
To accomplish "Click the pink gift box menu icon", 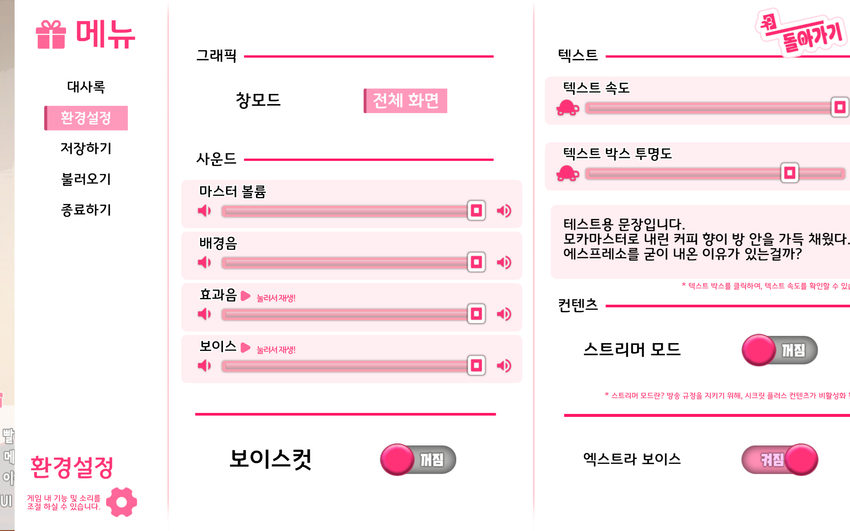I will tap(50, 35).
